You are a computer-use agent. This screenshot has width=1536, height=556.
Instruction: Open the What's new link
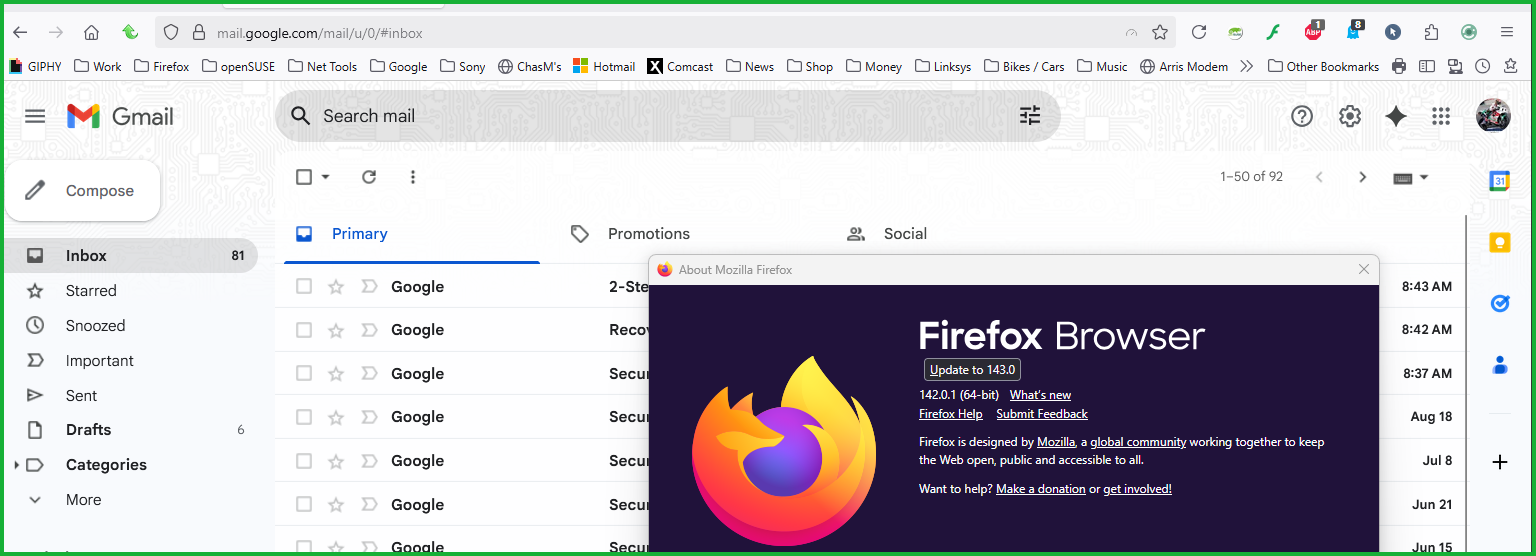pos(1040,395)
